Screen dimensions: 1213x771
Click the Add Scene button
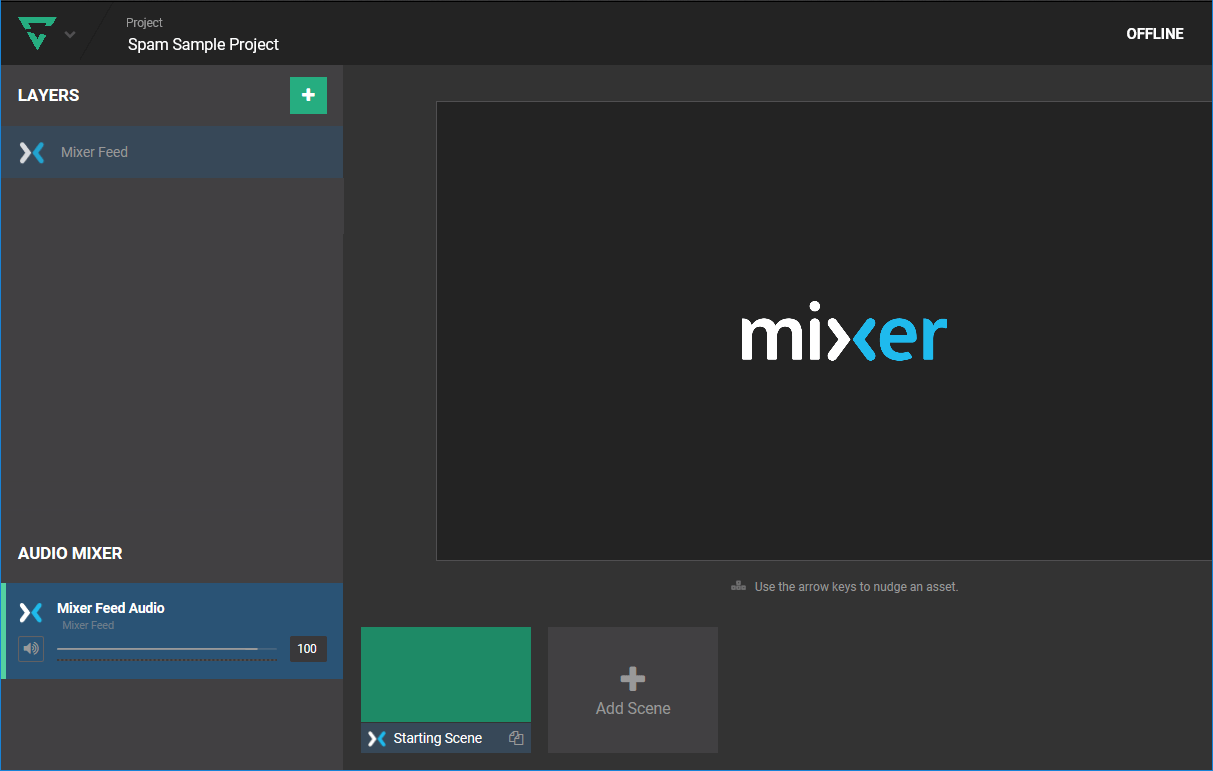click(x=632, y=690)
